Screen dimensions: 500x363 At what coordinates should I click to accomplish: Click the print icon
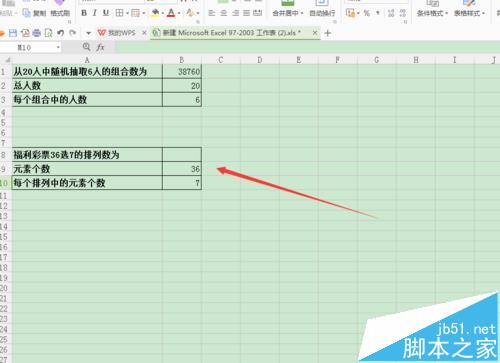(37, 33)
